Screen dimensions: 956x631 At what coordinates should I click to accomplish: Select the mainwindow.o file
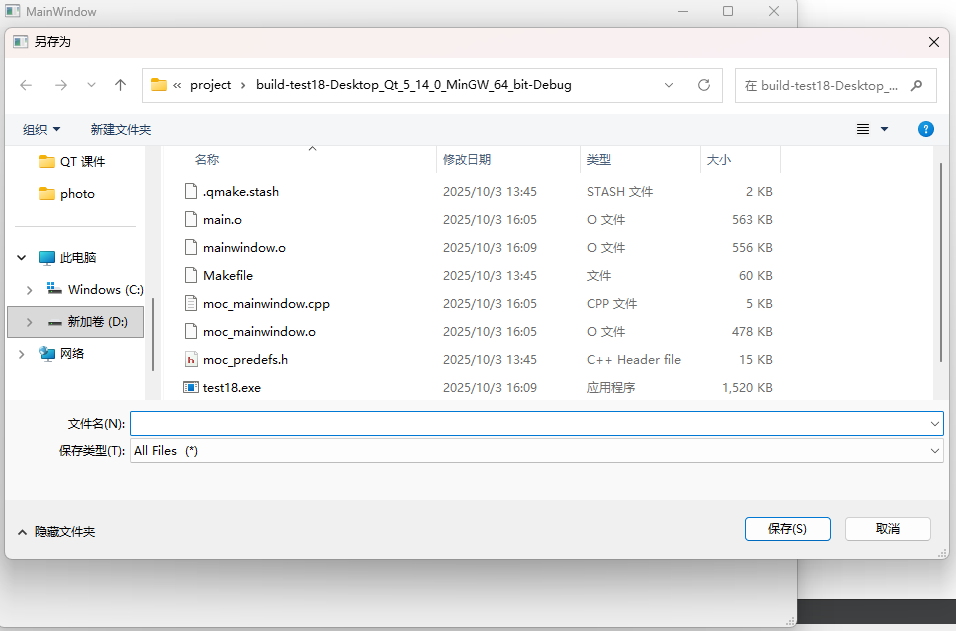point(244,248)
